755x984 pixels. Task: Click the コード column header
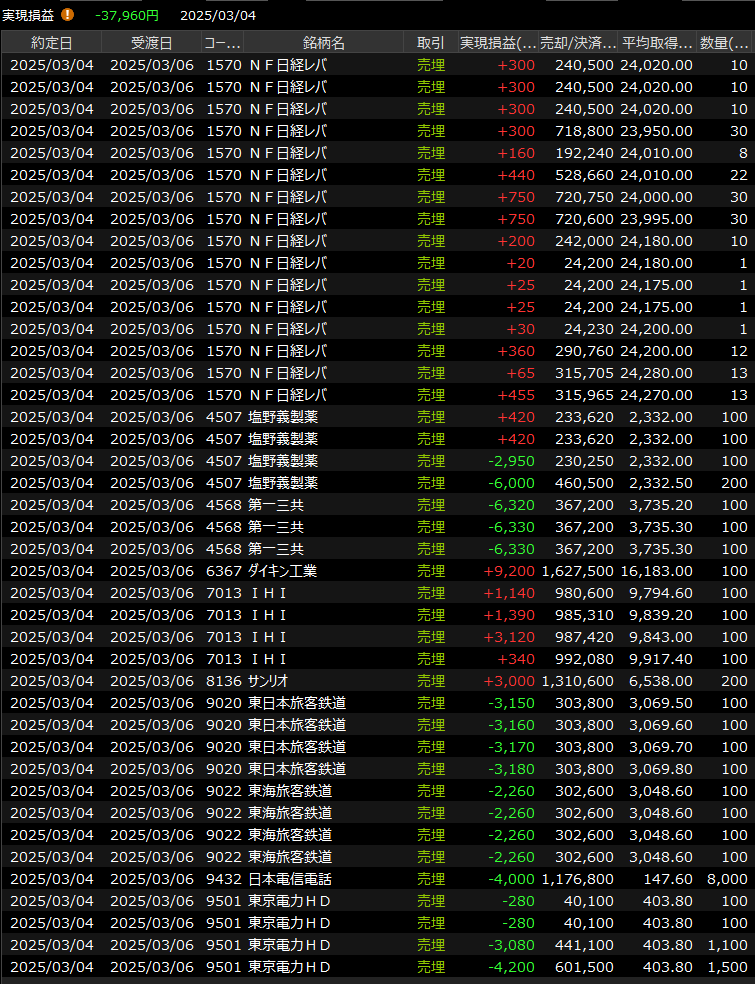click(222, 43)
